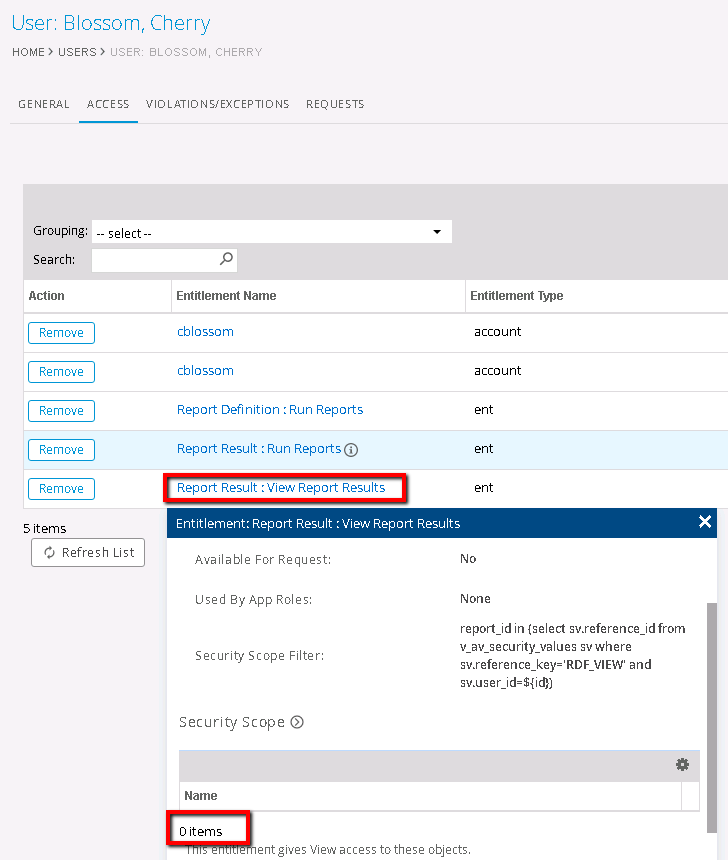Click the Refresh List button
This screenshot has height=860, width=728.
[x=88, y=553]
